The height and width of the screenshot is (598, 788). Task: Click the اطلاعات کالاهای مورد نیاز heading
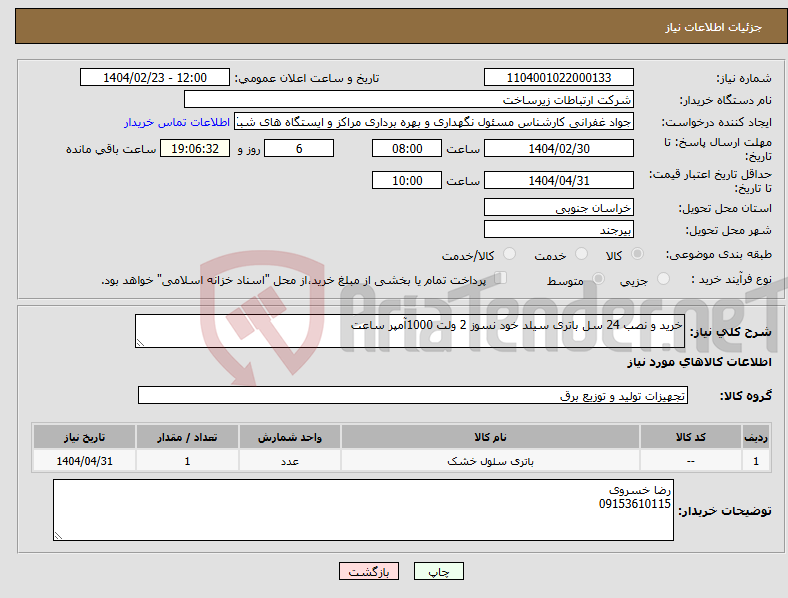699,362
